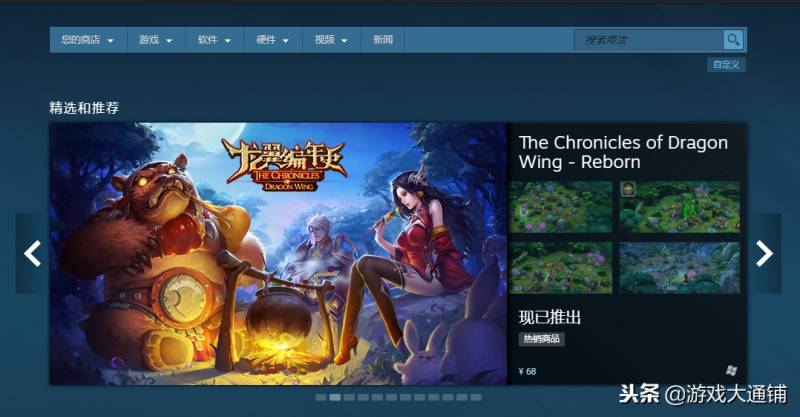Go to previous featured game arrow

[32, 253]
